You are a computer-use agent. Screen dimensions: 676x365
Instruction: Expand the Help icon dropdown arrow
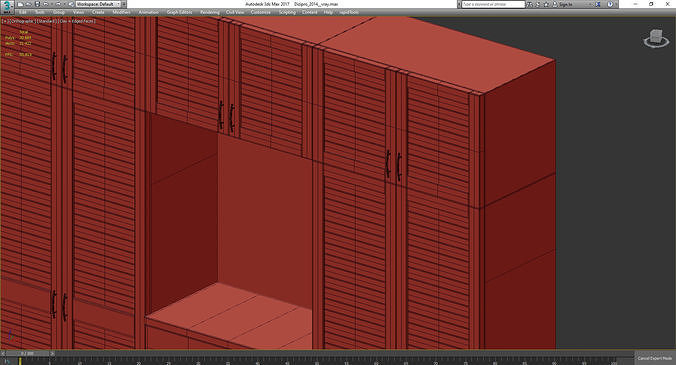click(617, 4)
